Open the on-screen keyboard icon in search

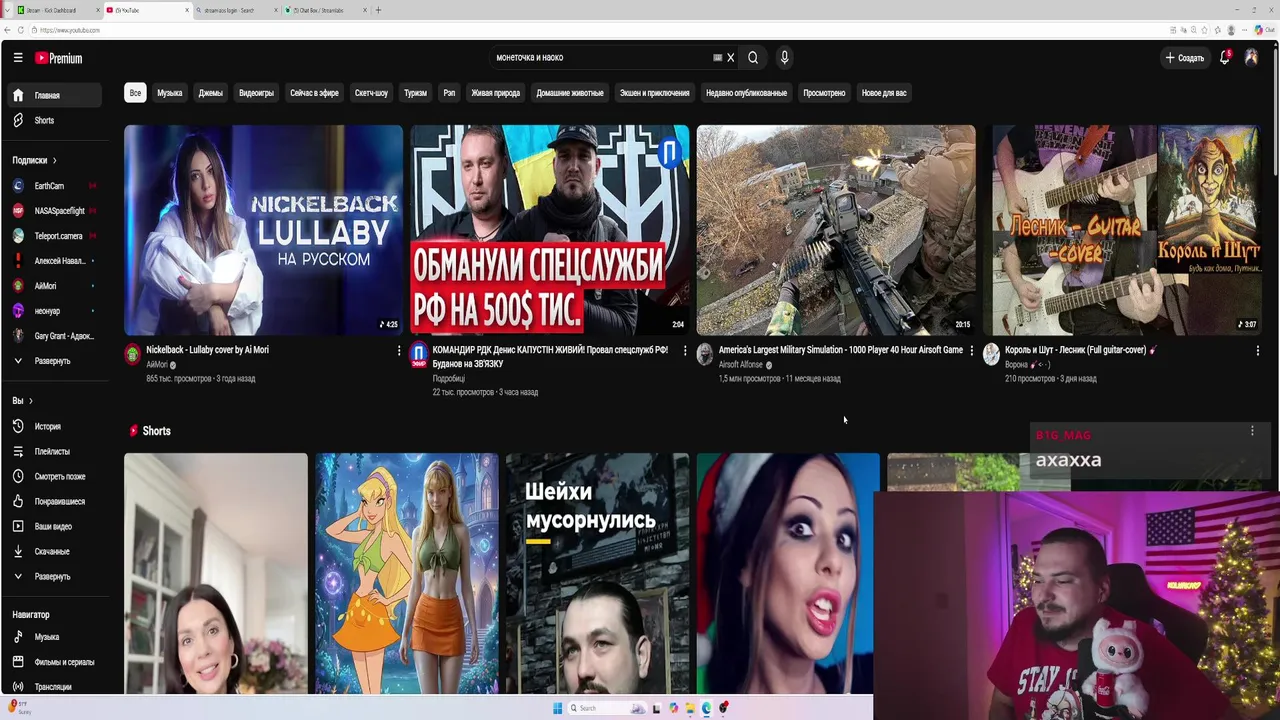(717, 58)
